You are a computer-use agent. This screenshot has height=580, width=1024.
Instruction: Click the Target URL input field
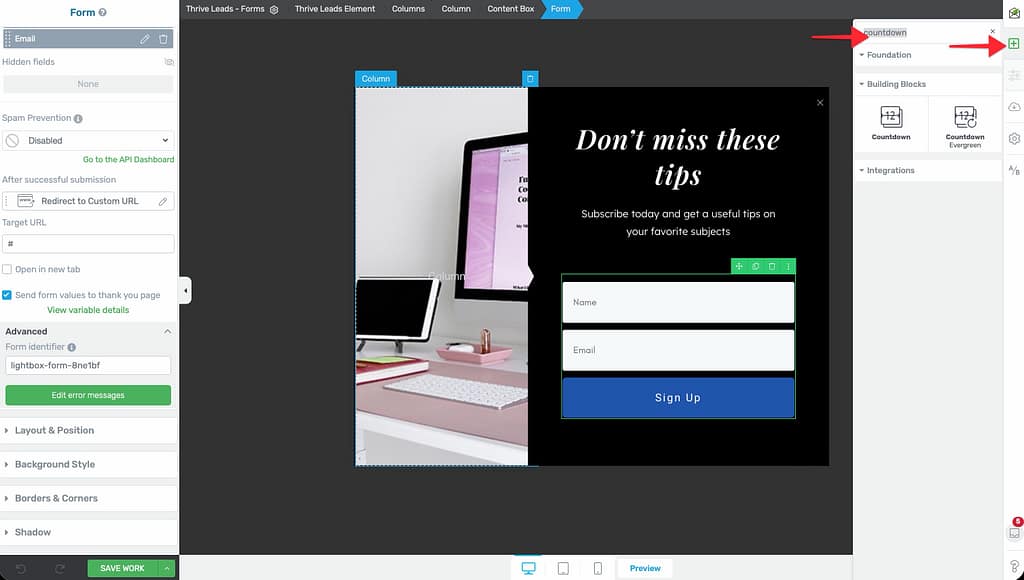(x=88, y=244)
